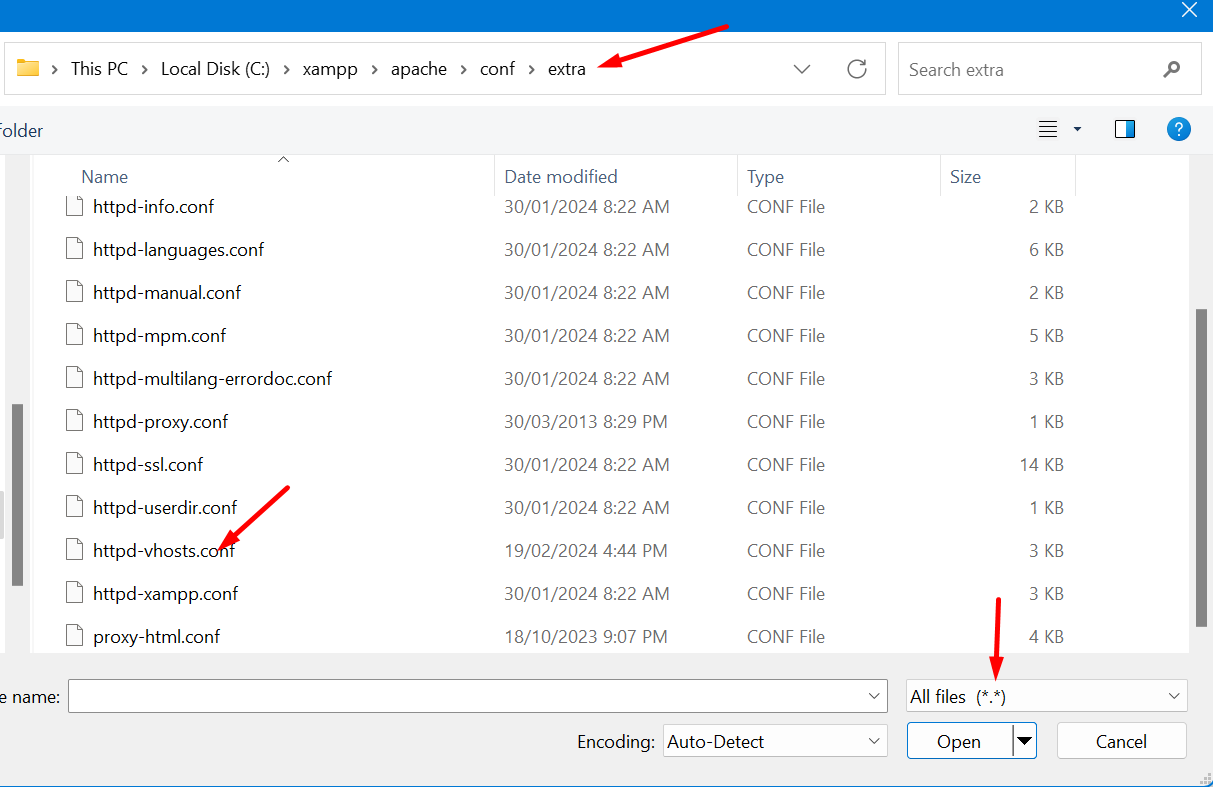Screen dimensions: 1213x787
Task: Open the Help question mark icon
Action: (x=1178, y=129)
